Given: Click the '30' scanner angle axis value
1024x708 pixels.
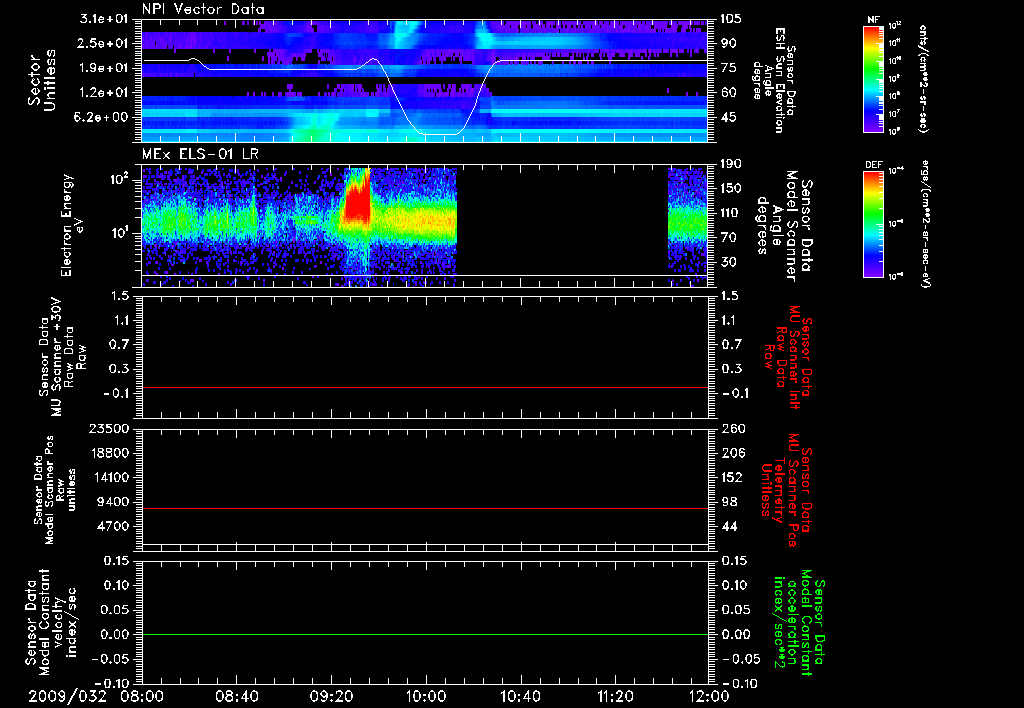Looking at the screenshot, I should (x=728, y=263).
